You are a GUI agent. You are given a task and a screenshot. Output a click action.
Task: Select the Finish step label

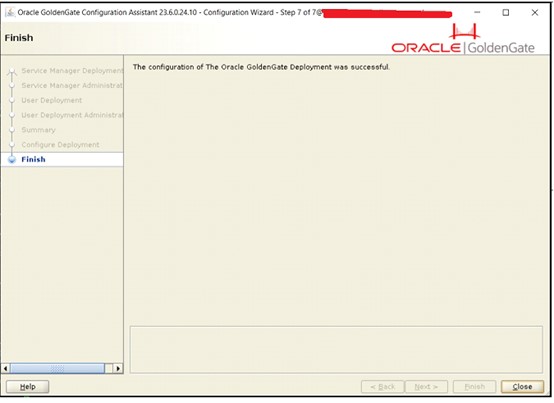[x=33, y=160]
